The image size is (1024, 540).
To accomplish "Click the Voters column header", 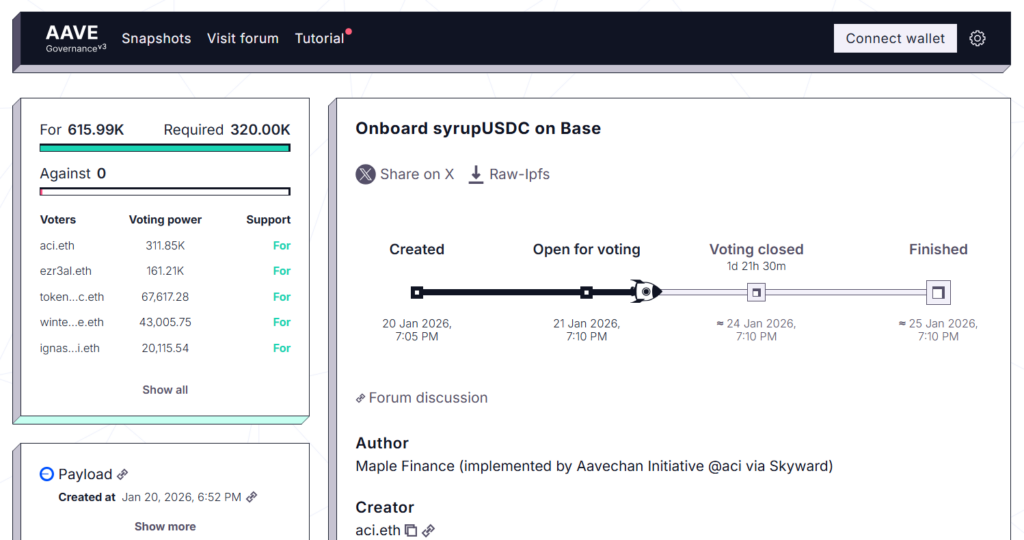I will coord(57,219).
